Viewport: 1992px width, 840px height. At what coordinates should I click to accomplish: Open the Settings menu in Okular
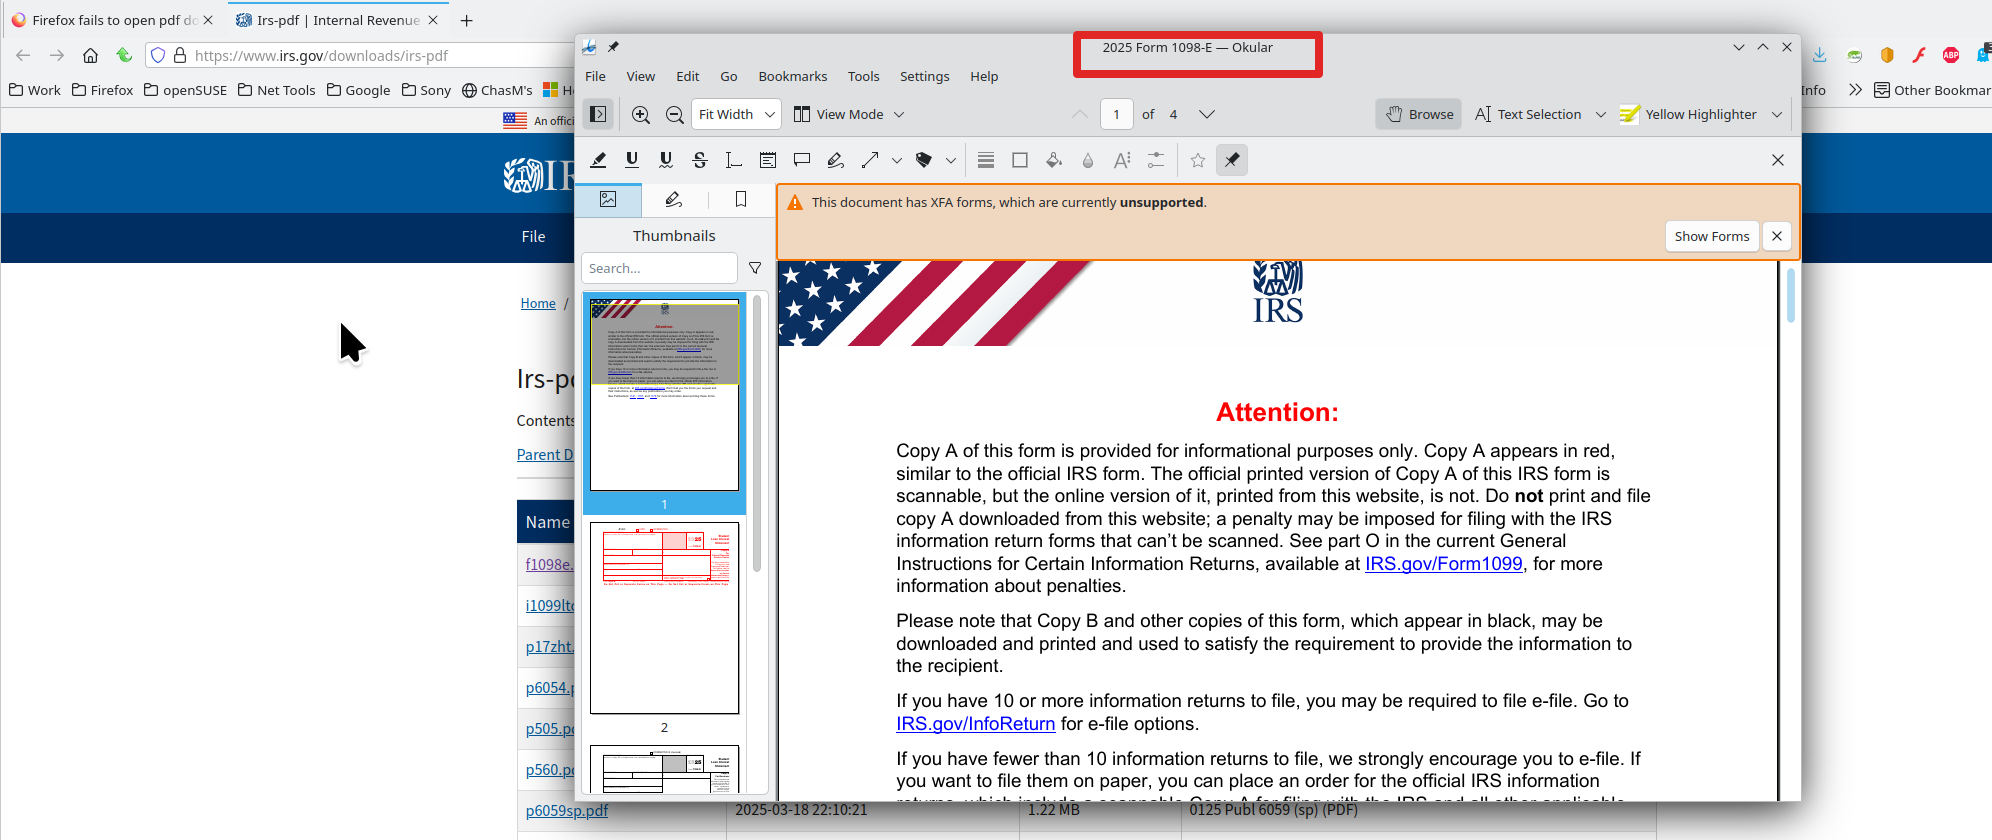point(925,76)
